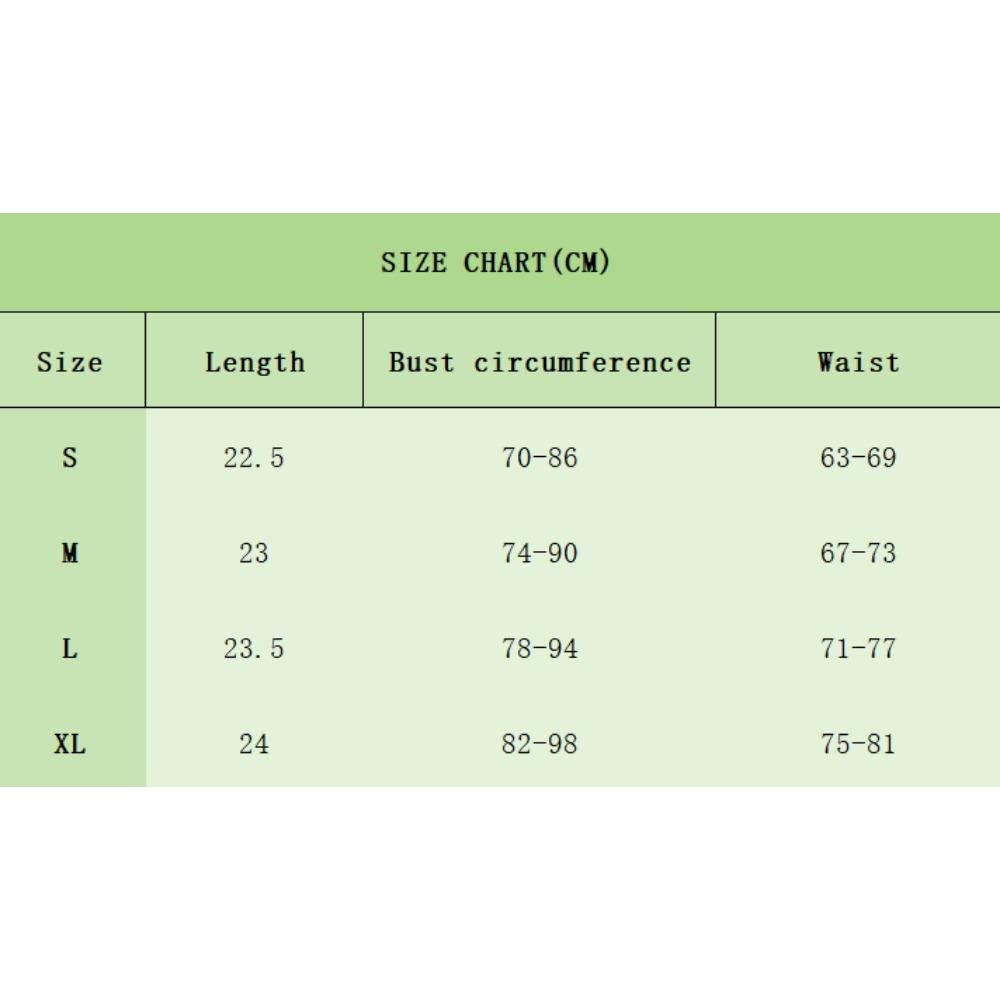Select the 67-73 waist measurement
Viewport: 1000px width, 1000px height.
858,553
